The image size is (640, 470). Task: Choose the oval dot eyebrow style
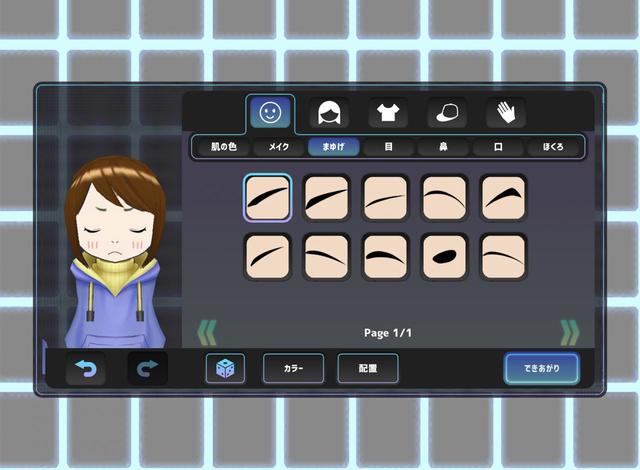pyautogui.click(x=444, y=257)
